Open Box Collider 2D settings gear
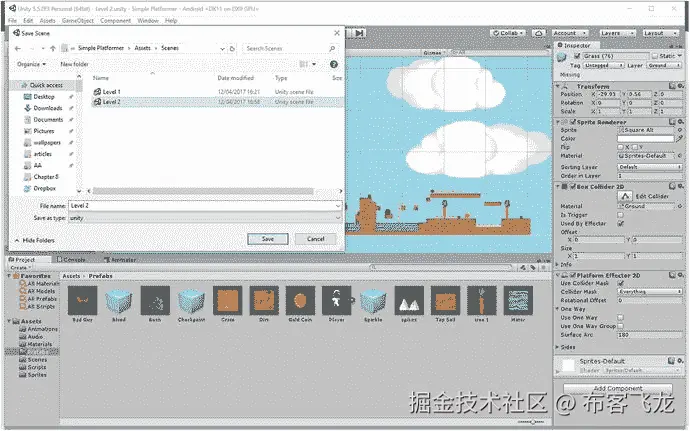Screen dimensions: 690x431 click(681, 187)
